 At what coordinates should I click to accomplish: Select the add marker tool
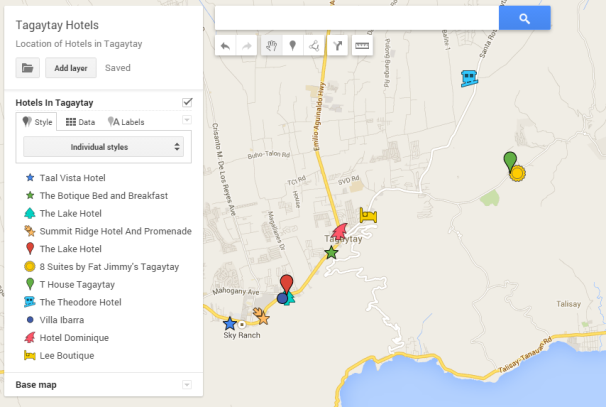293,46
